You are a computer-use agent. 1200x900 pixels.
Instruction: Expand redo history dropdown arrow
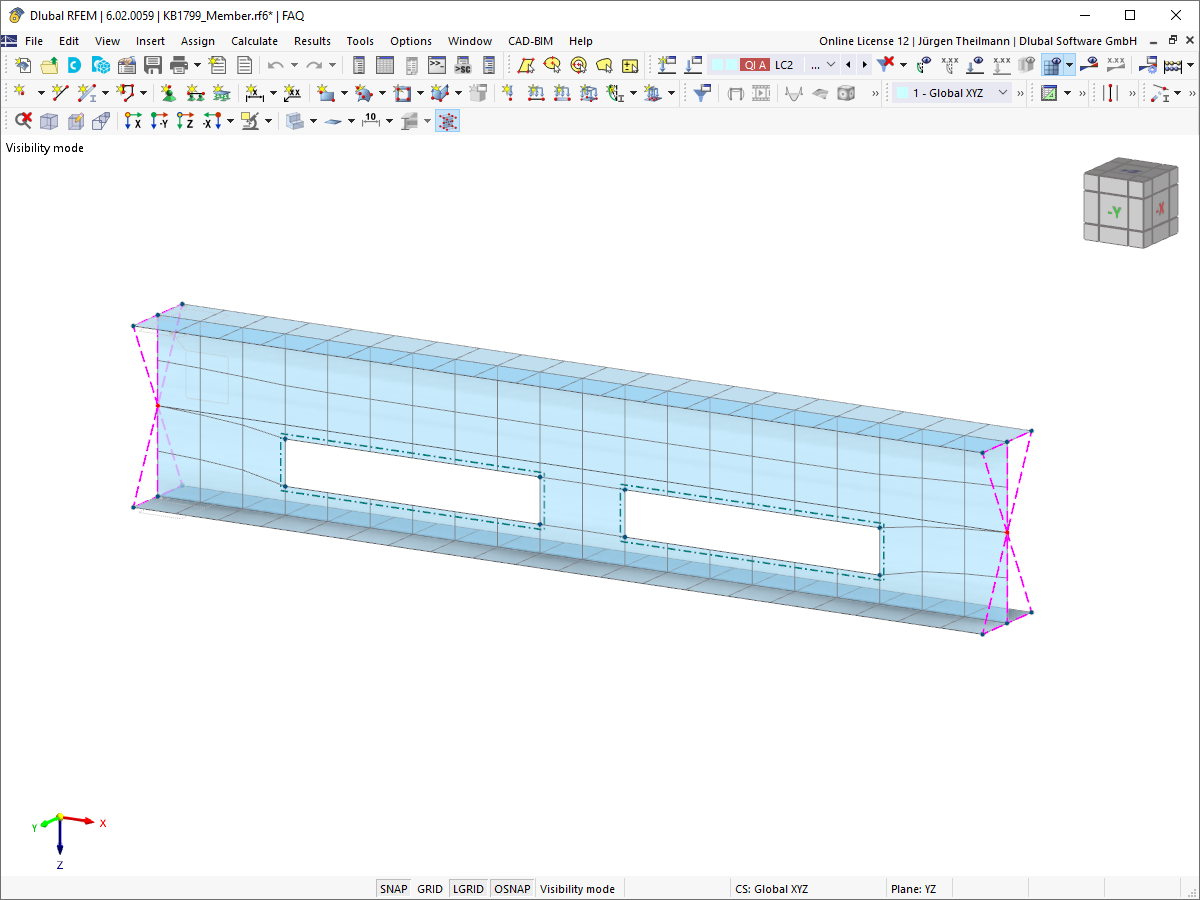coord(333,65)
